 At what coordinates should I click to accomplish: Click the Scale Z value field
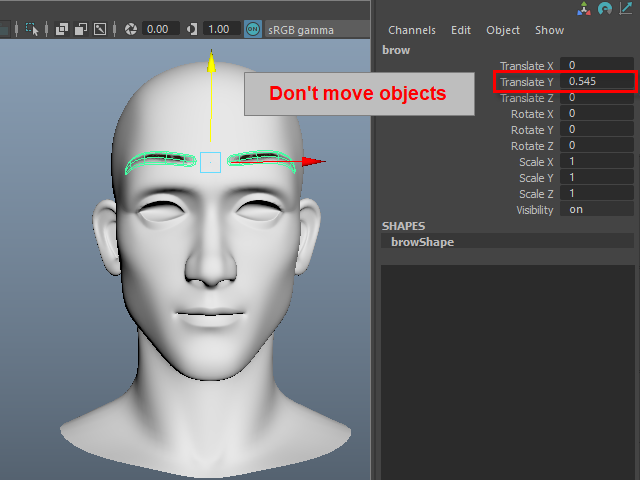(597, 193)
